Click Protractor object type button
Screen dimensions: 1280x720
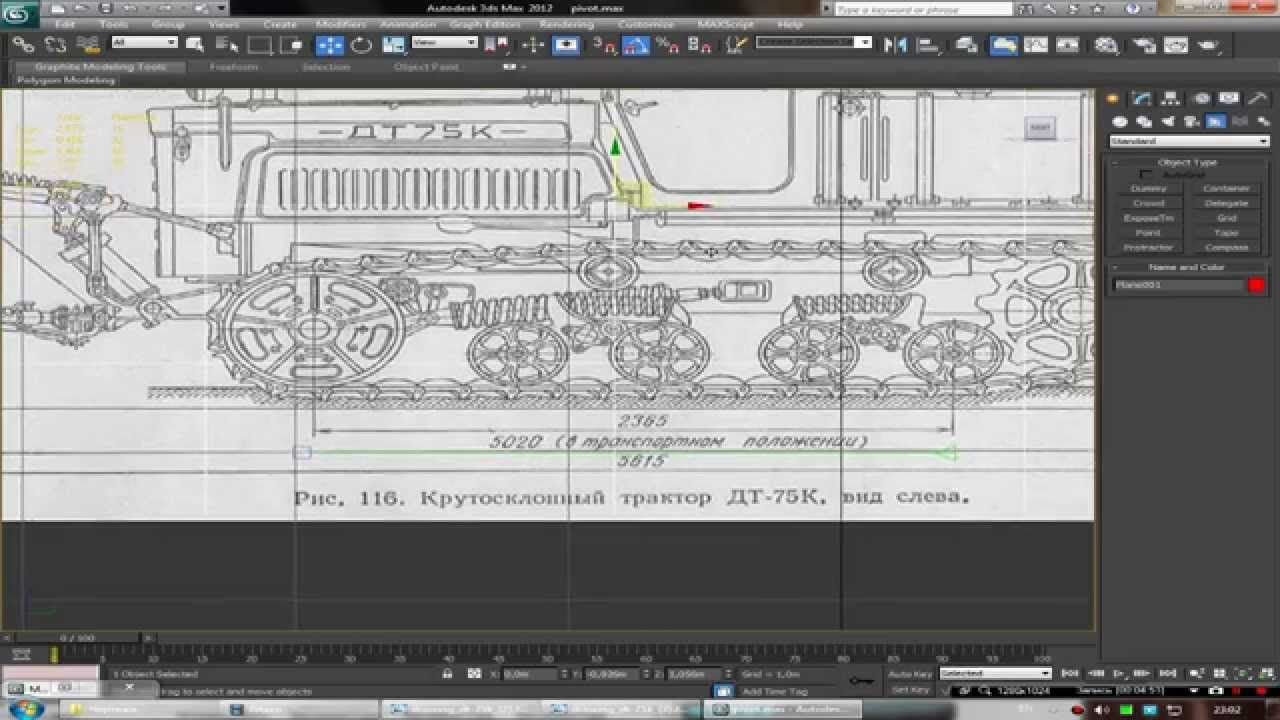[1148, 247]
